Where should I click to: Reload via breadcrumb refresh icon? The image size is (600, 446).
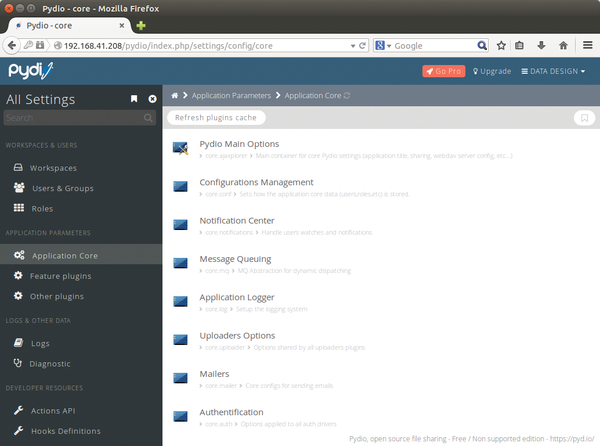coord(347,95)
